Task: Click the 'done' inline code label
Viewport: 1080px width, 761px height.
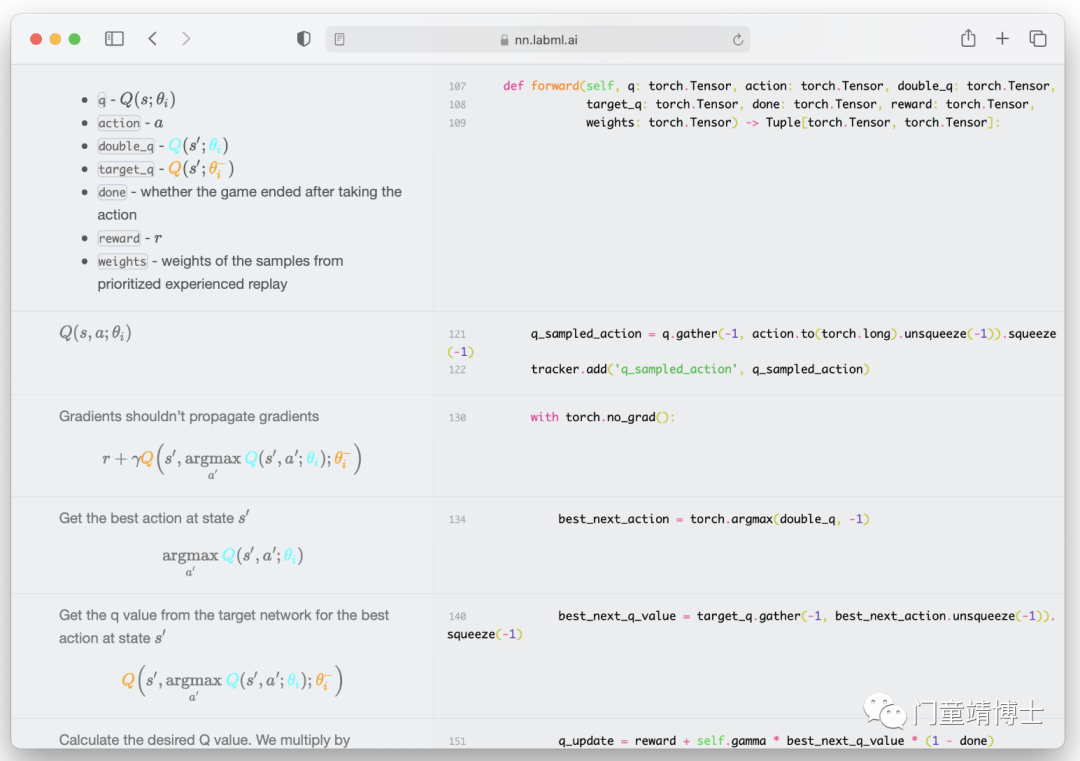Action: tap(112, 192)
